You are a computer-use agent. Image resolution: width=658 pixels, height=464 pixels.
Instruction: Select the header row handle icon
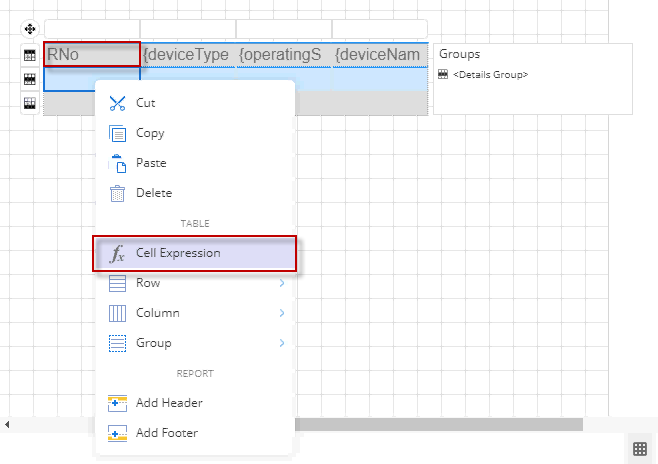(x=30, y=55)
